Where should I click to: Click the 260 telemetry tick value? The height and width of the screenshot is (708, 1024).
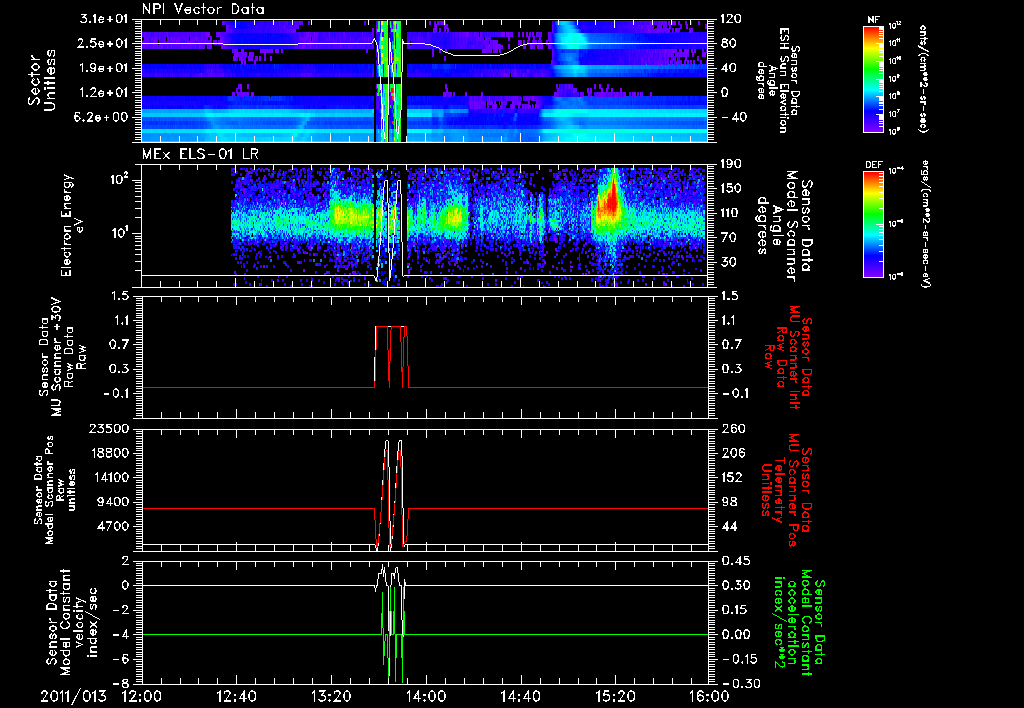(730, 429)
